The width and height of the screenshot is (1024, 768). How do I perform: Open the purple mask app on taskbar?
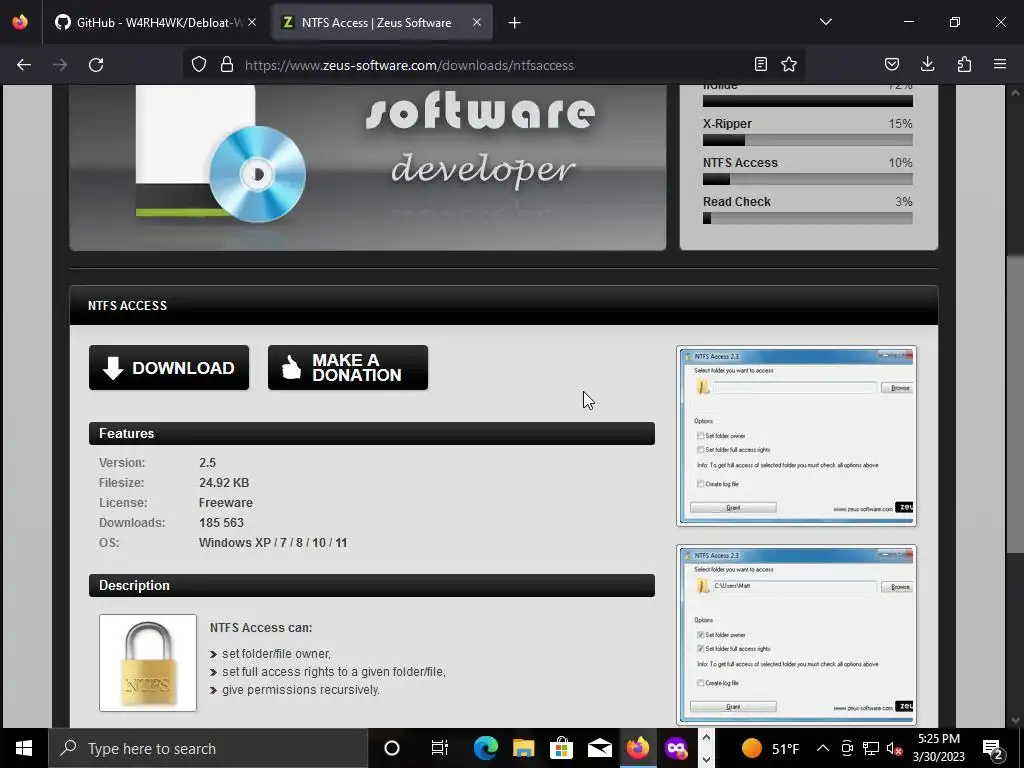pos(676,748)
